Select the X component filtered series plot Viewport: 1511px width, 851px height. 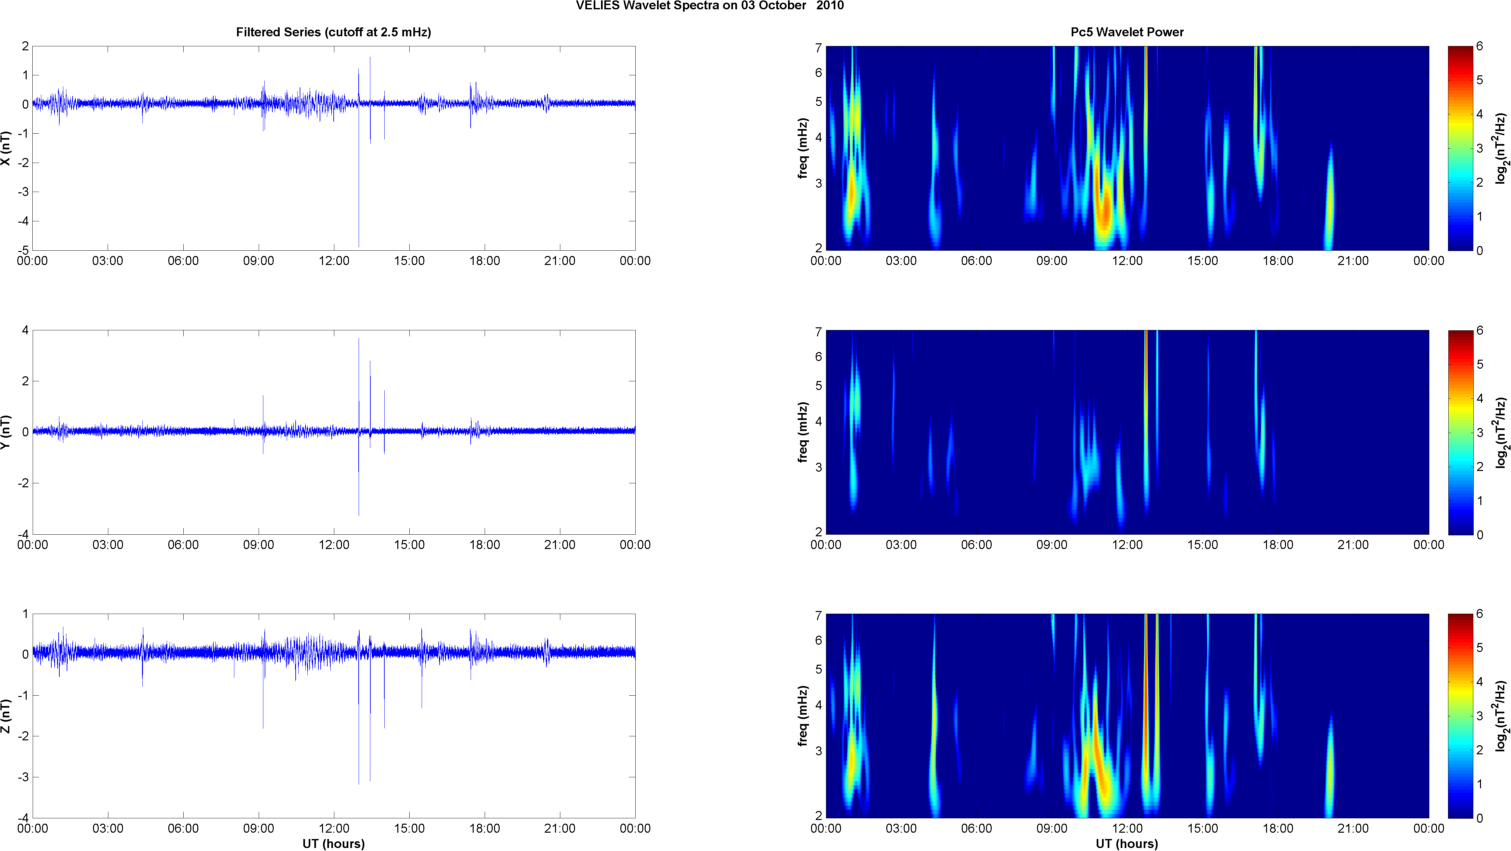tap(334, 148)
